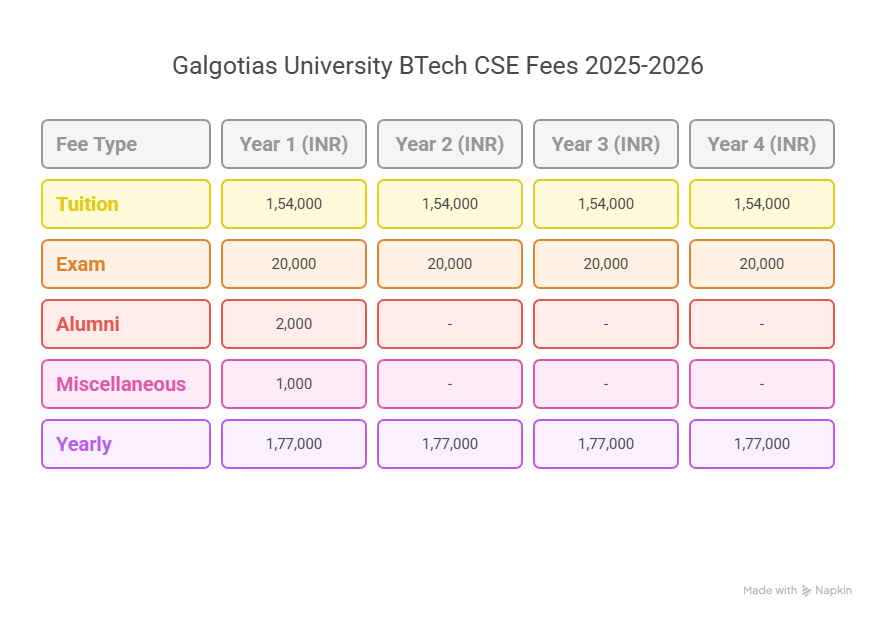
Task: Select the empty Year 2 Alumni cell
Action: pyautogui.click(x=450, y=324)
